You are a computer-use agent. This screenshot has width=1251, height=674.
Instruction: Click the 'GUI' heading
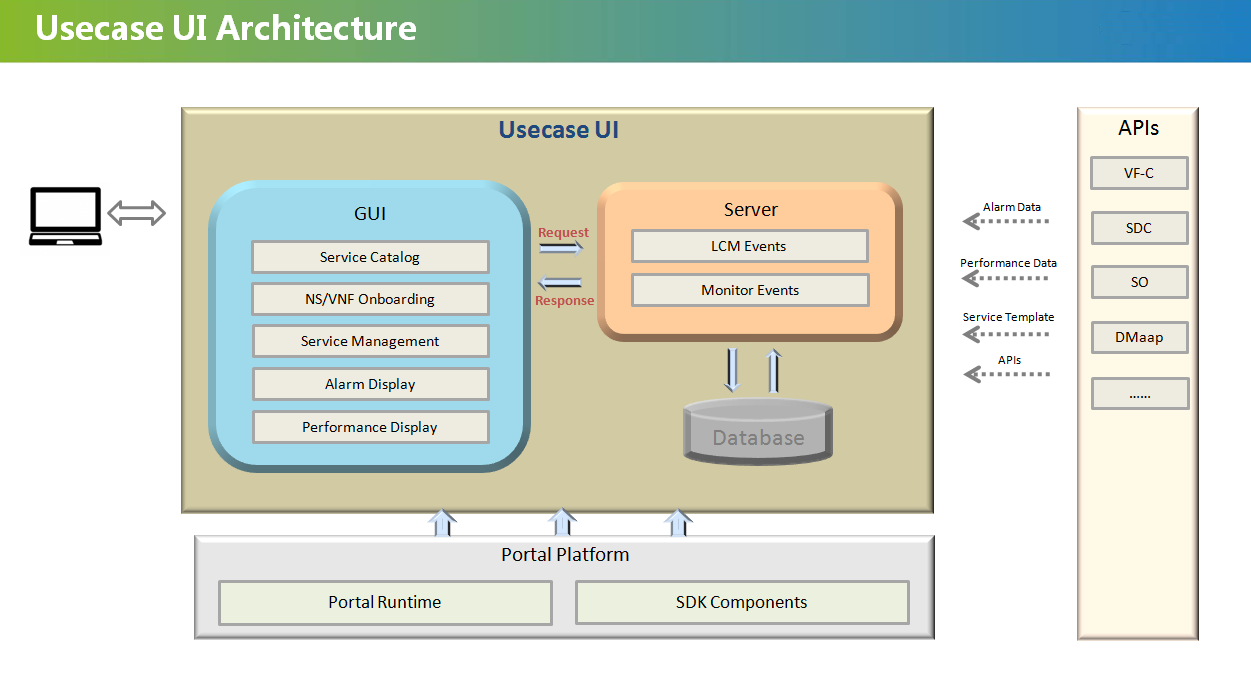point(370,213)
